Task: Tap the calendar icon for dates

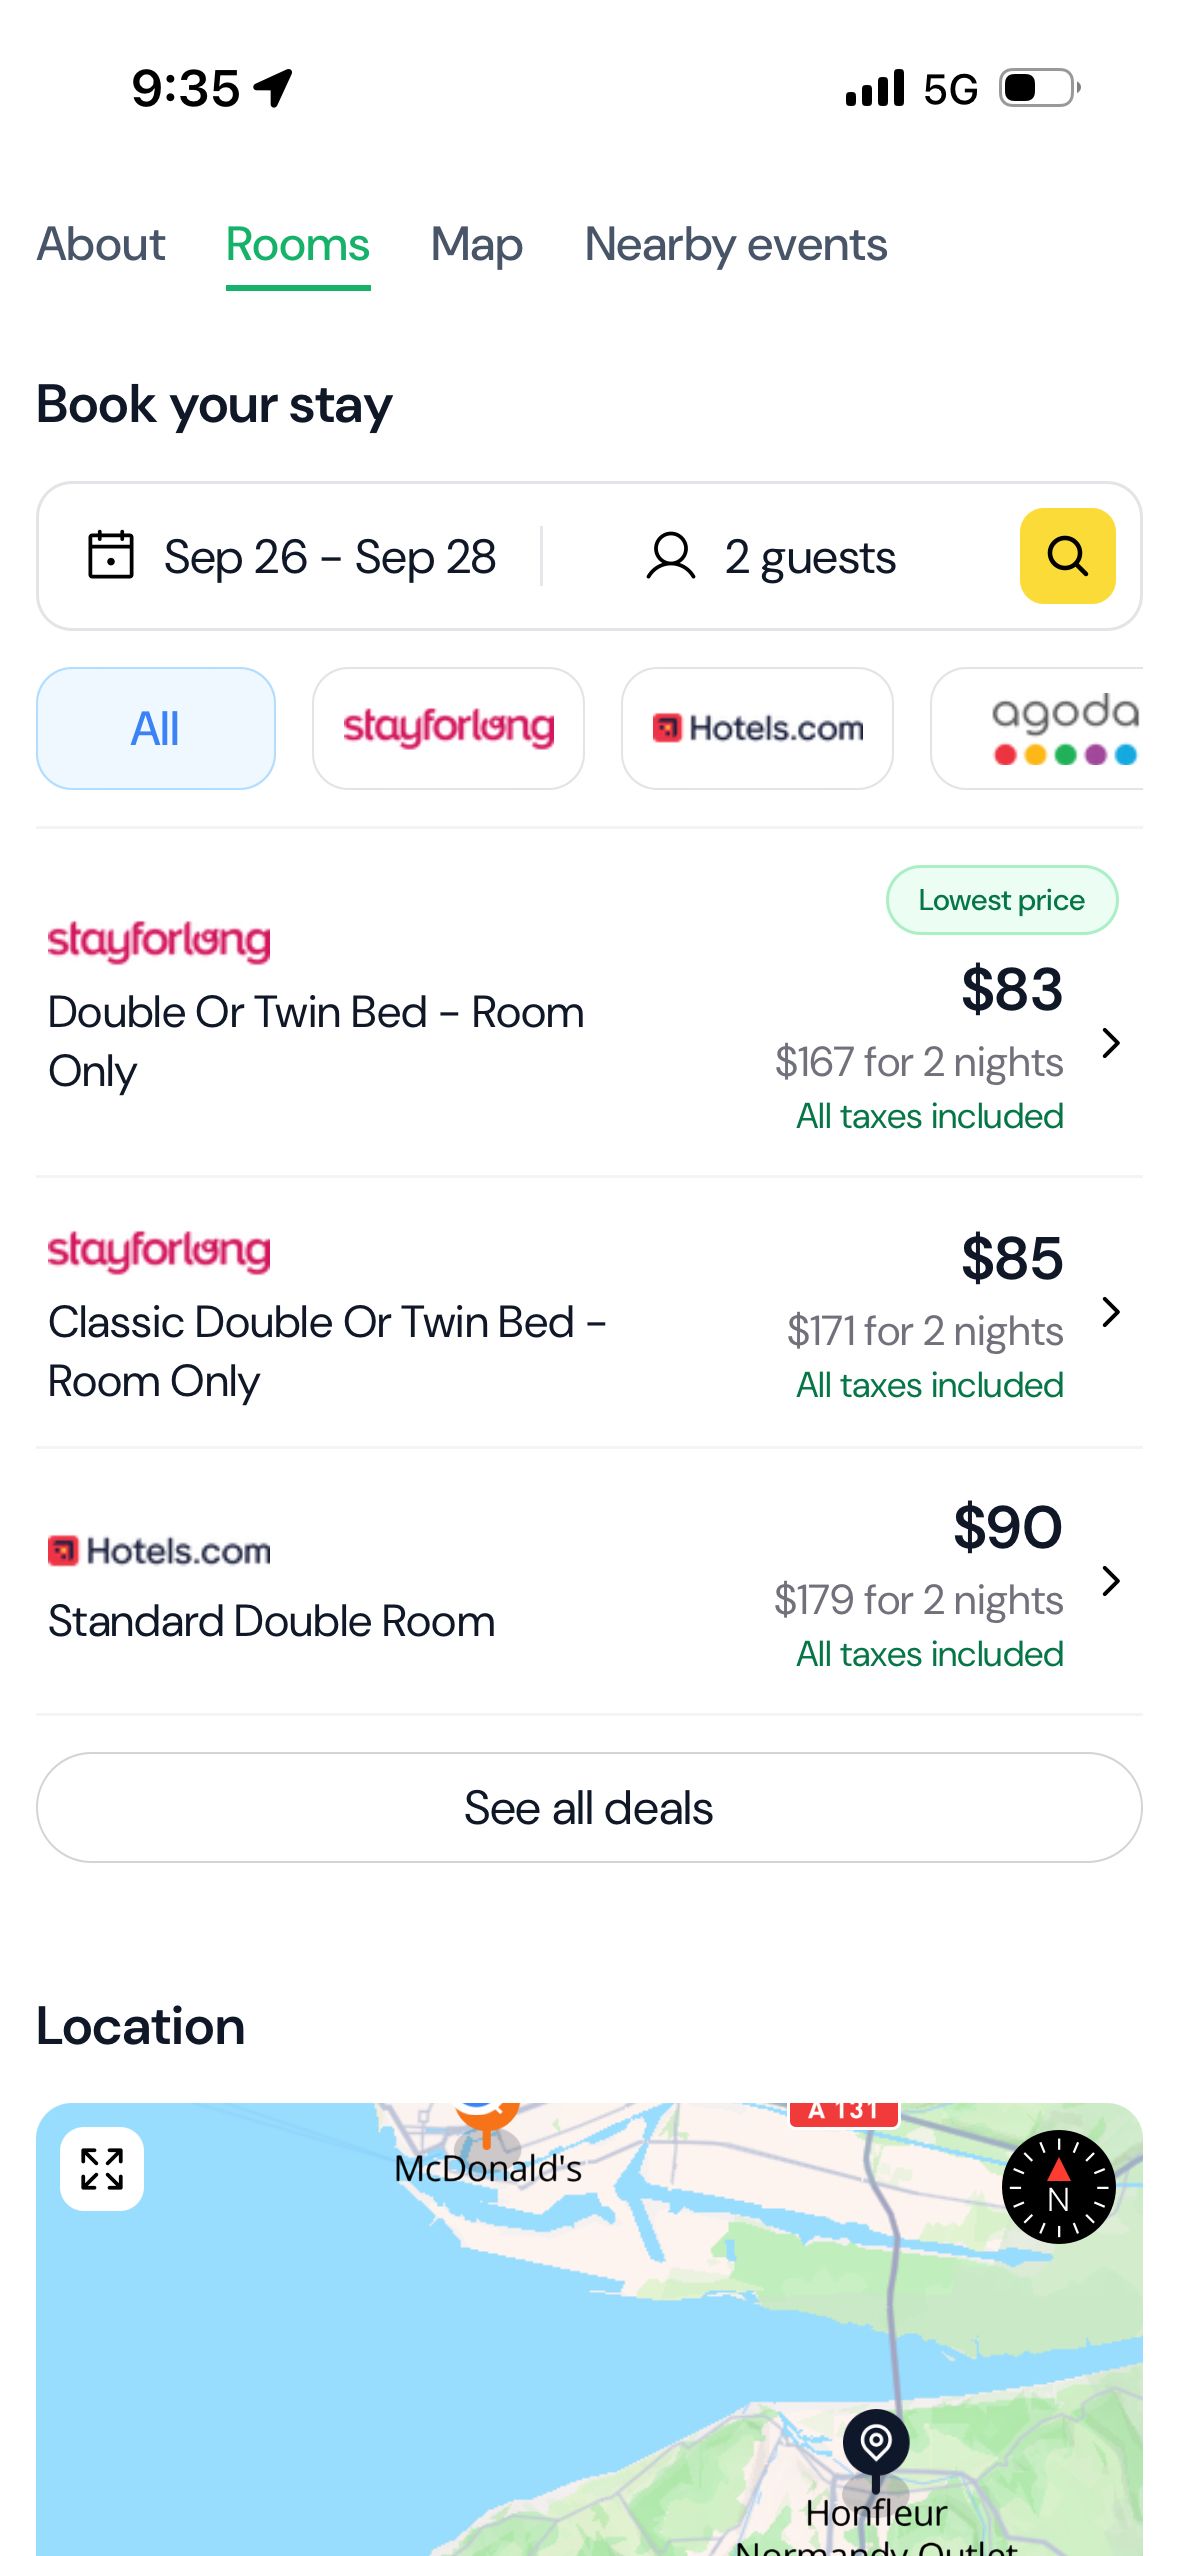Action: pyautogui.click(x=111, y=556)
